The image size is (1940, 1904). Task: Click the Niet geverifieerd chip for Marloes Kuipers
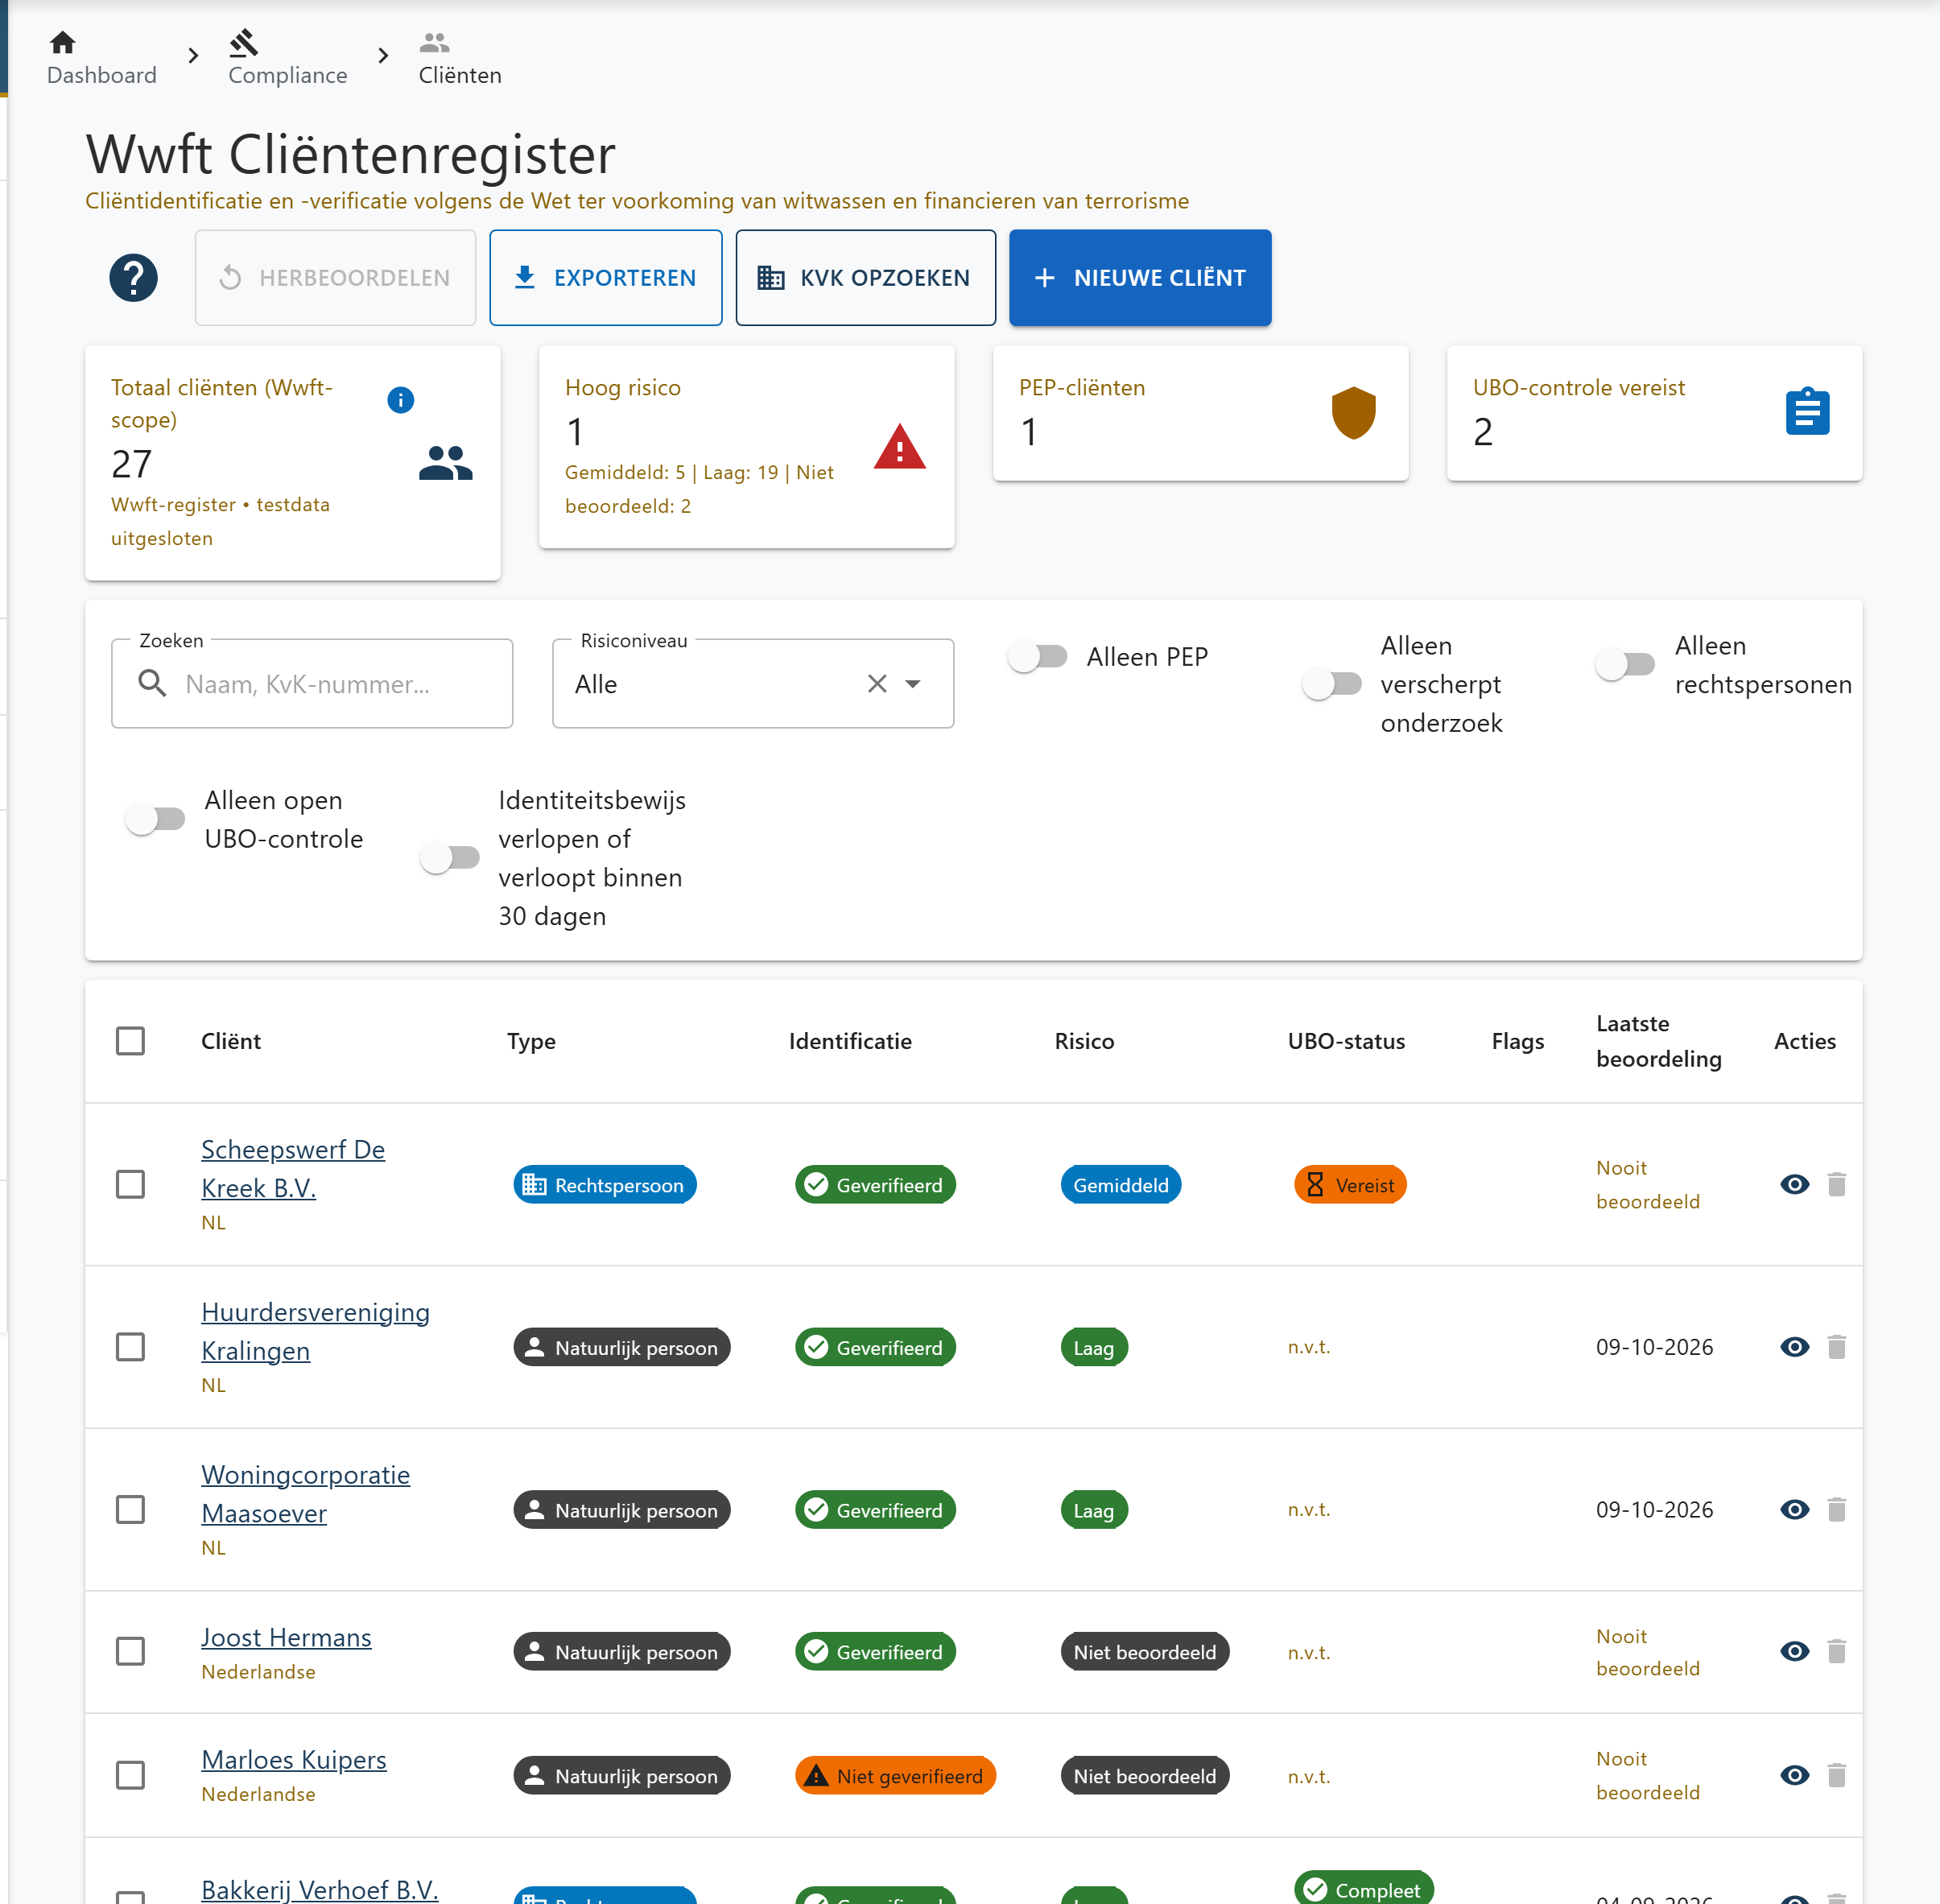[895, 1775]
